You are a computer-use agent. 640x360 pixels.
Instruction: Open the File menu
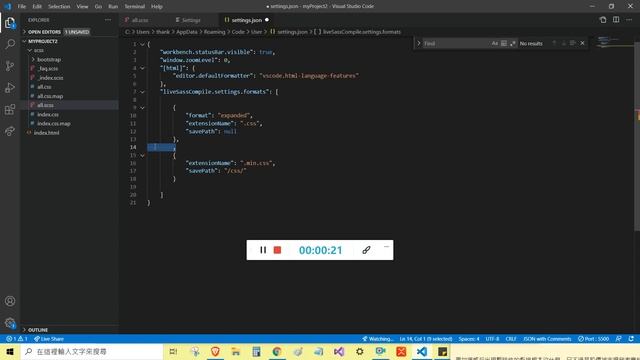point(22,6)
